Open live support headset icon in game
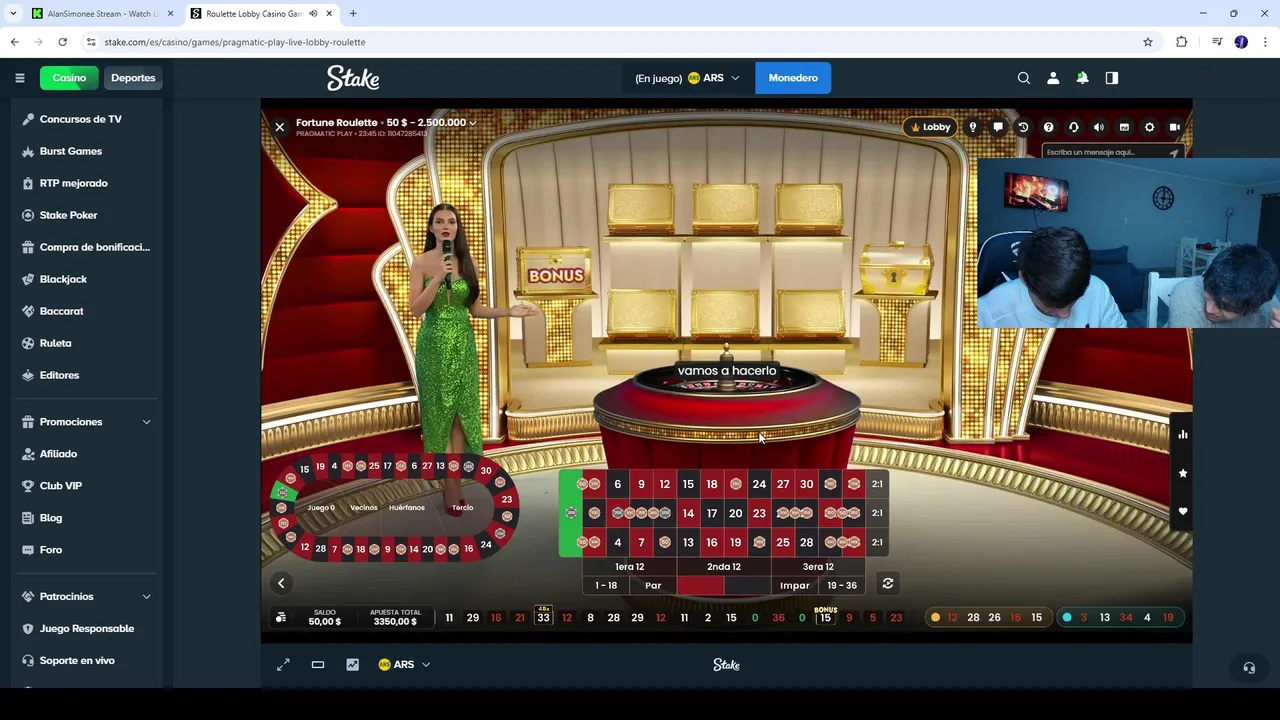Viewport: 1280px width, 720px height. pyautogui.click(x=1073, y=127)
